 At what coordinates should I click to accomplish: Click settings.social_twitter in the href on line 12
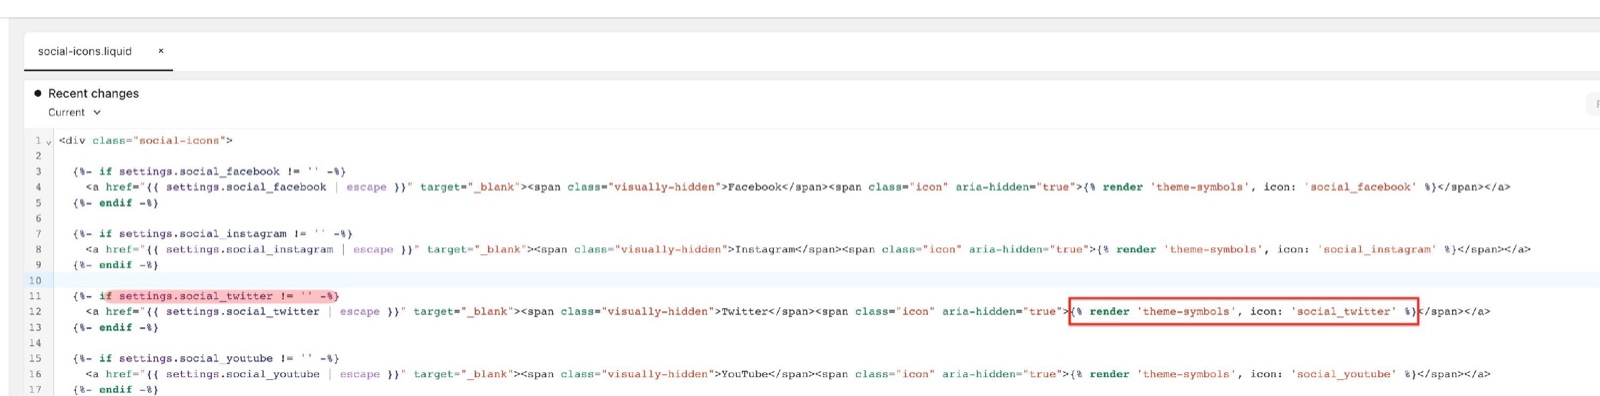[x=243, y=312]
